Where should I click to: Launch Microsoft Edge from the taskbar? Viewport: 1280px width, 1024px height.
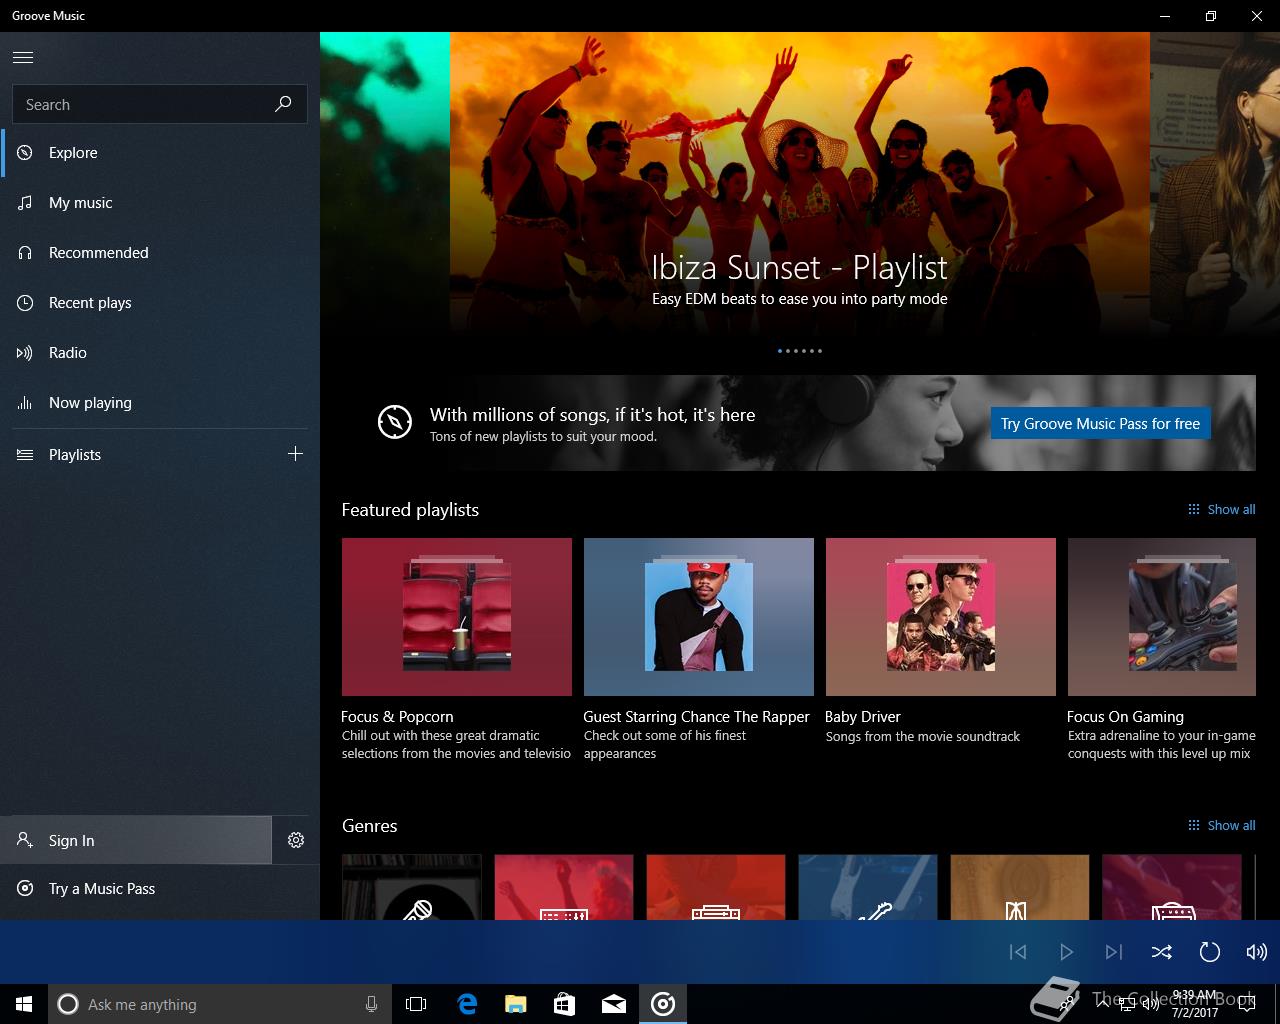click(x=466, y=1004)
